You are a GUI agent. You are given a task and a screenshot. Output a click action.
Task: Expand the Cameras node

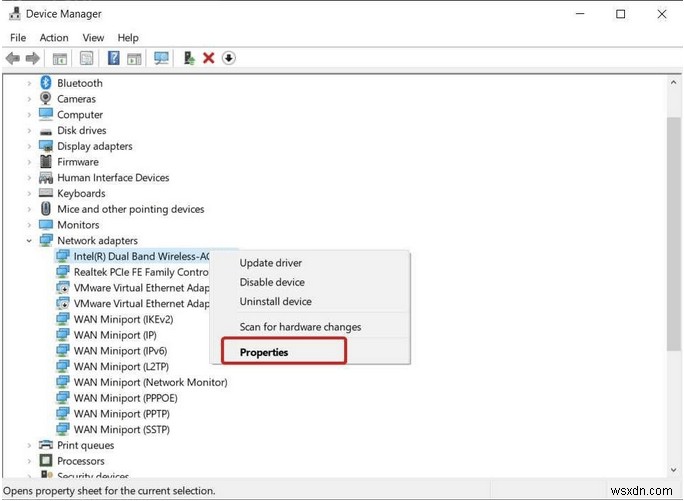29,99
